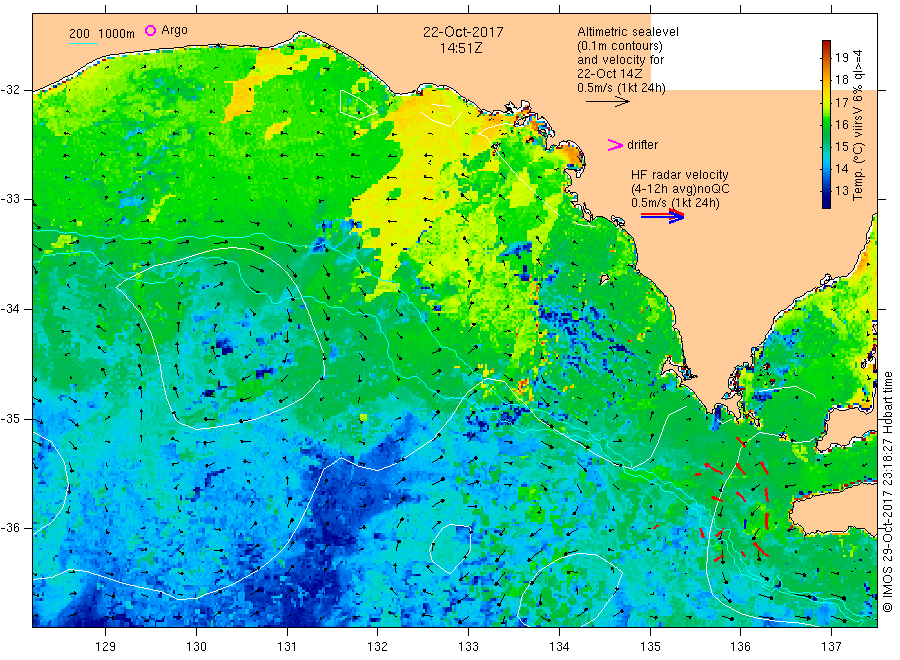900x660 pixels.
Task: Click the 'HF radar velocity' legend heading
Action: [x=680, y=174]
